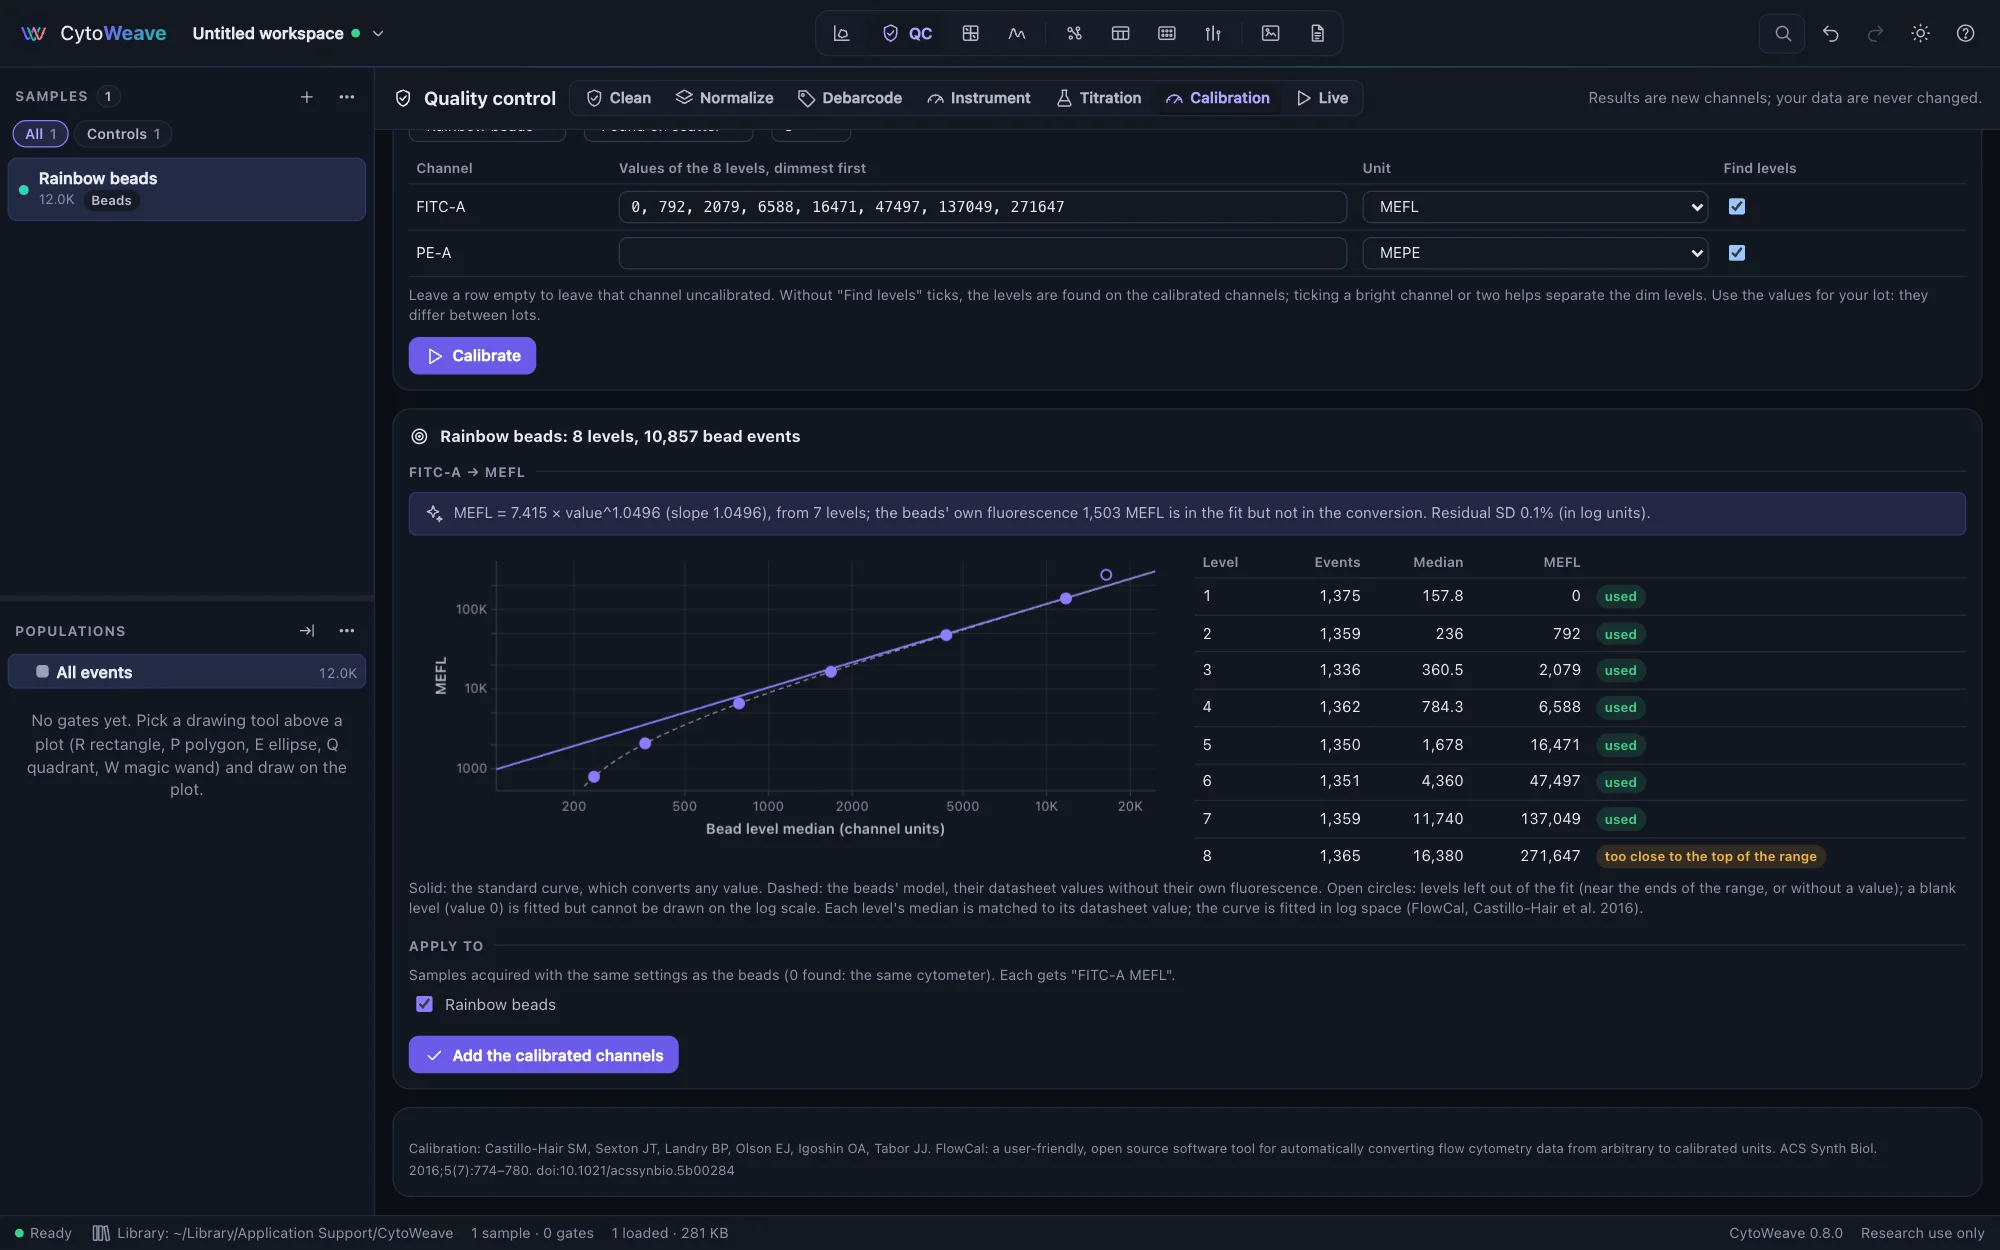Click Add the calibrated channels button
This screenshot has height=1250, width=2000.
(x=543, y=1055)
